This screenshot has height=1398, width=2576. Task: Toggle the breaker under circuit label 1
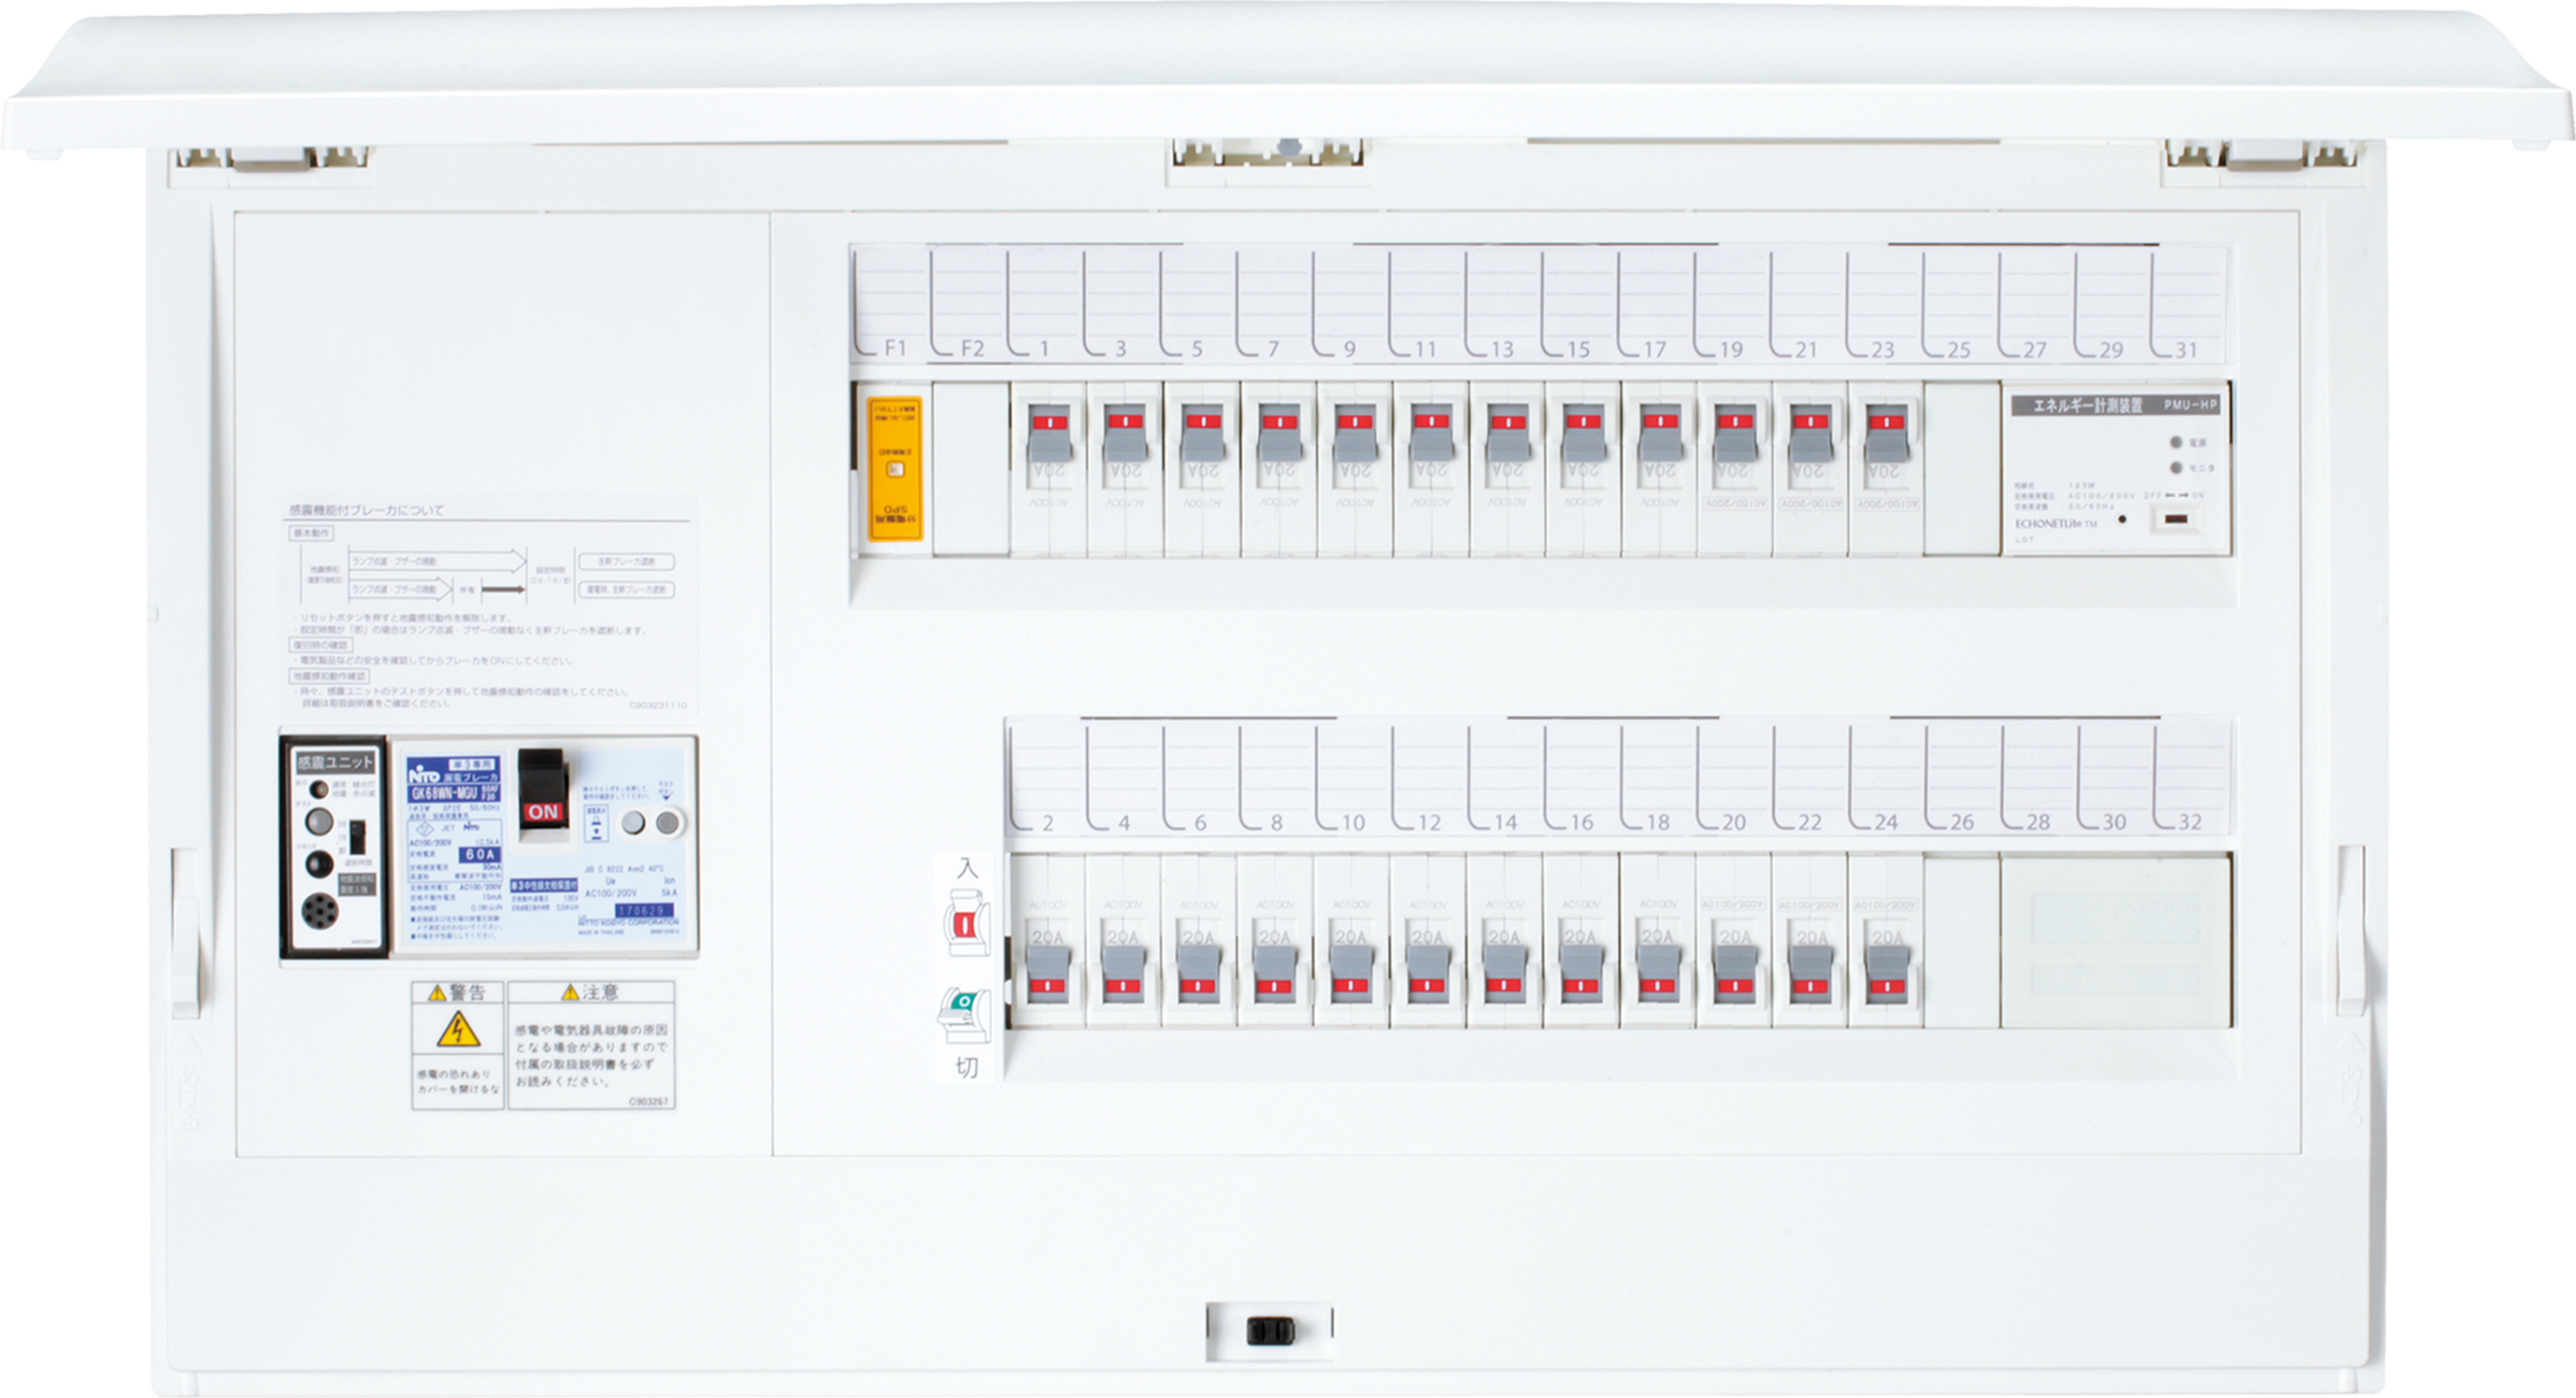click(1049, 433)
